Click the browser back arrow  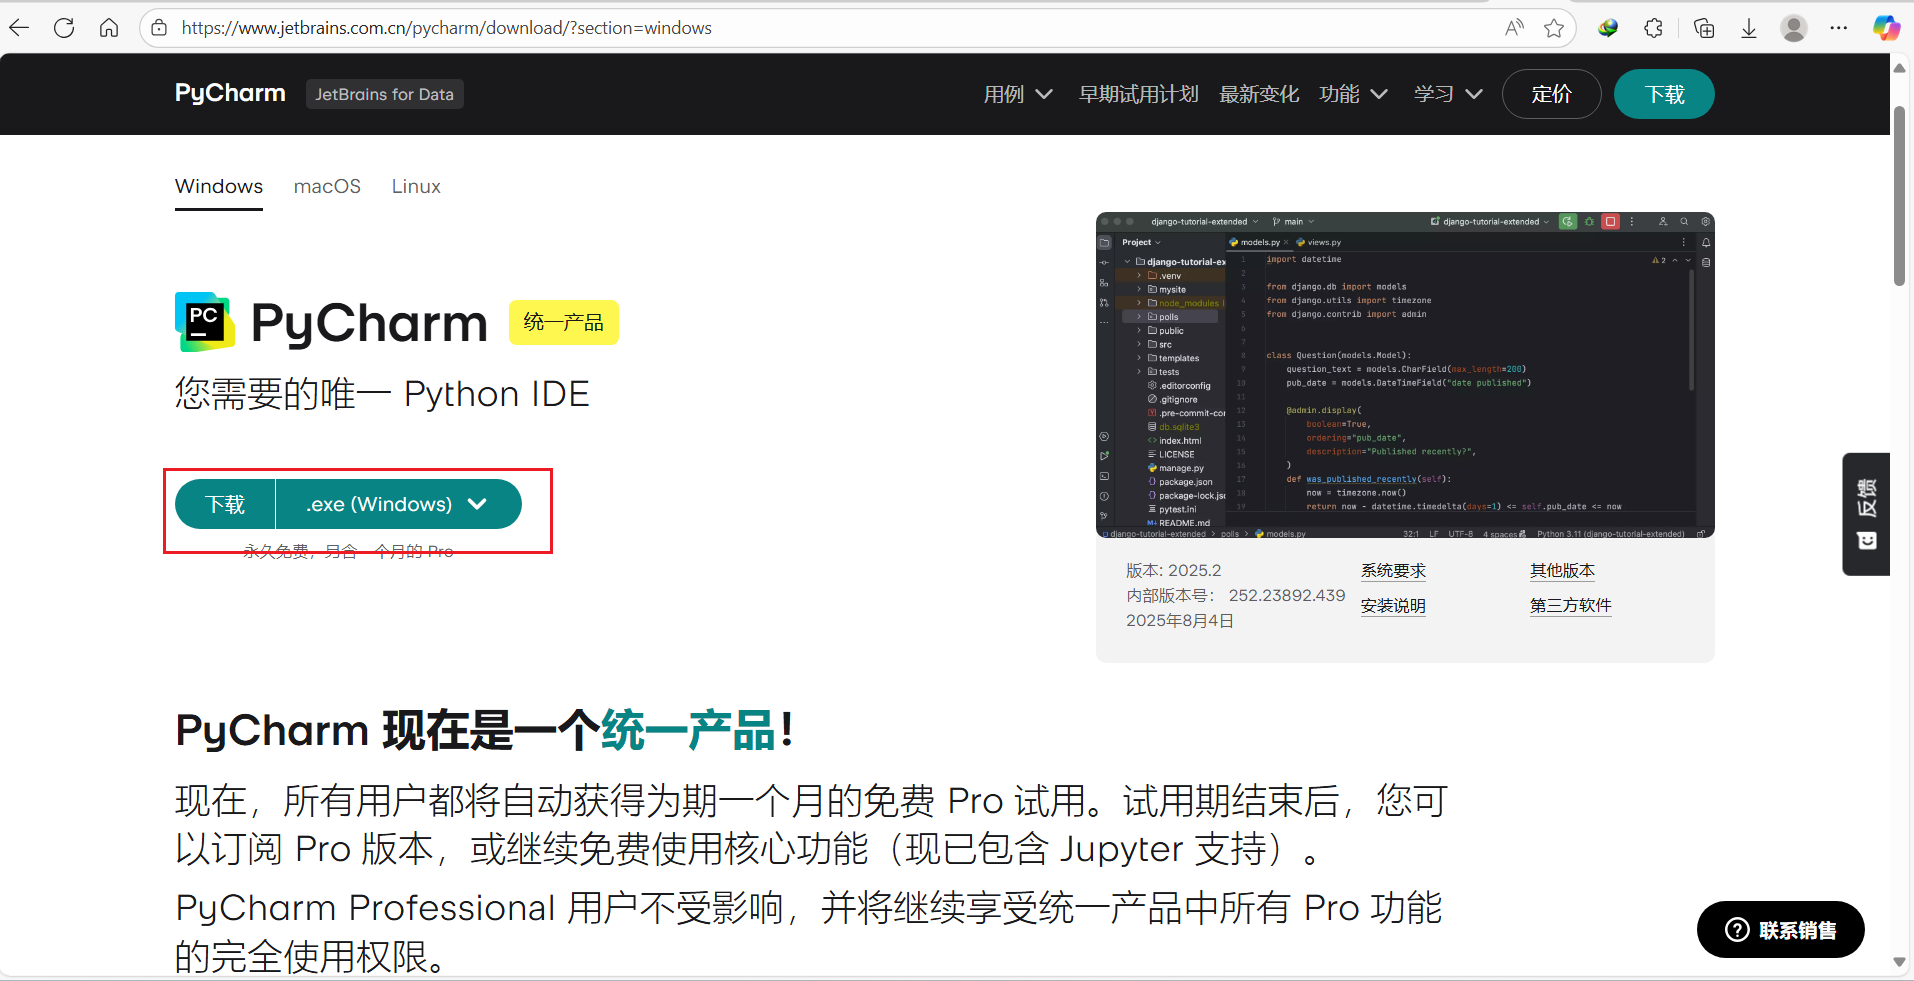[x=20, y=28]
